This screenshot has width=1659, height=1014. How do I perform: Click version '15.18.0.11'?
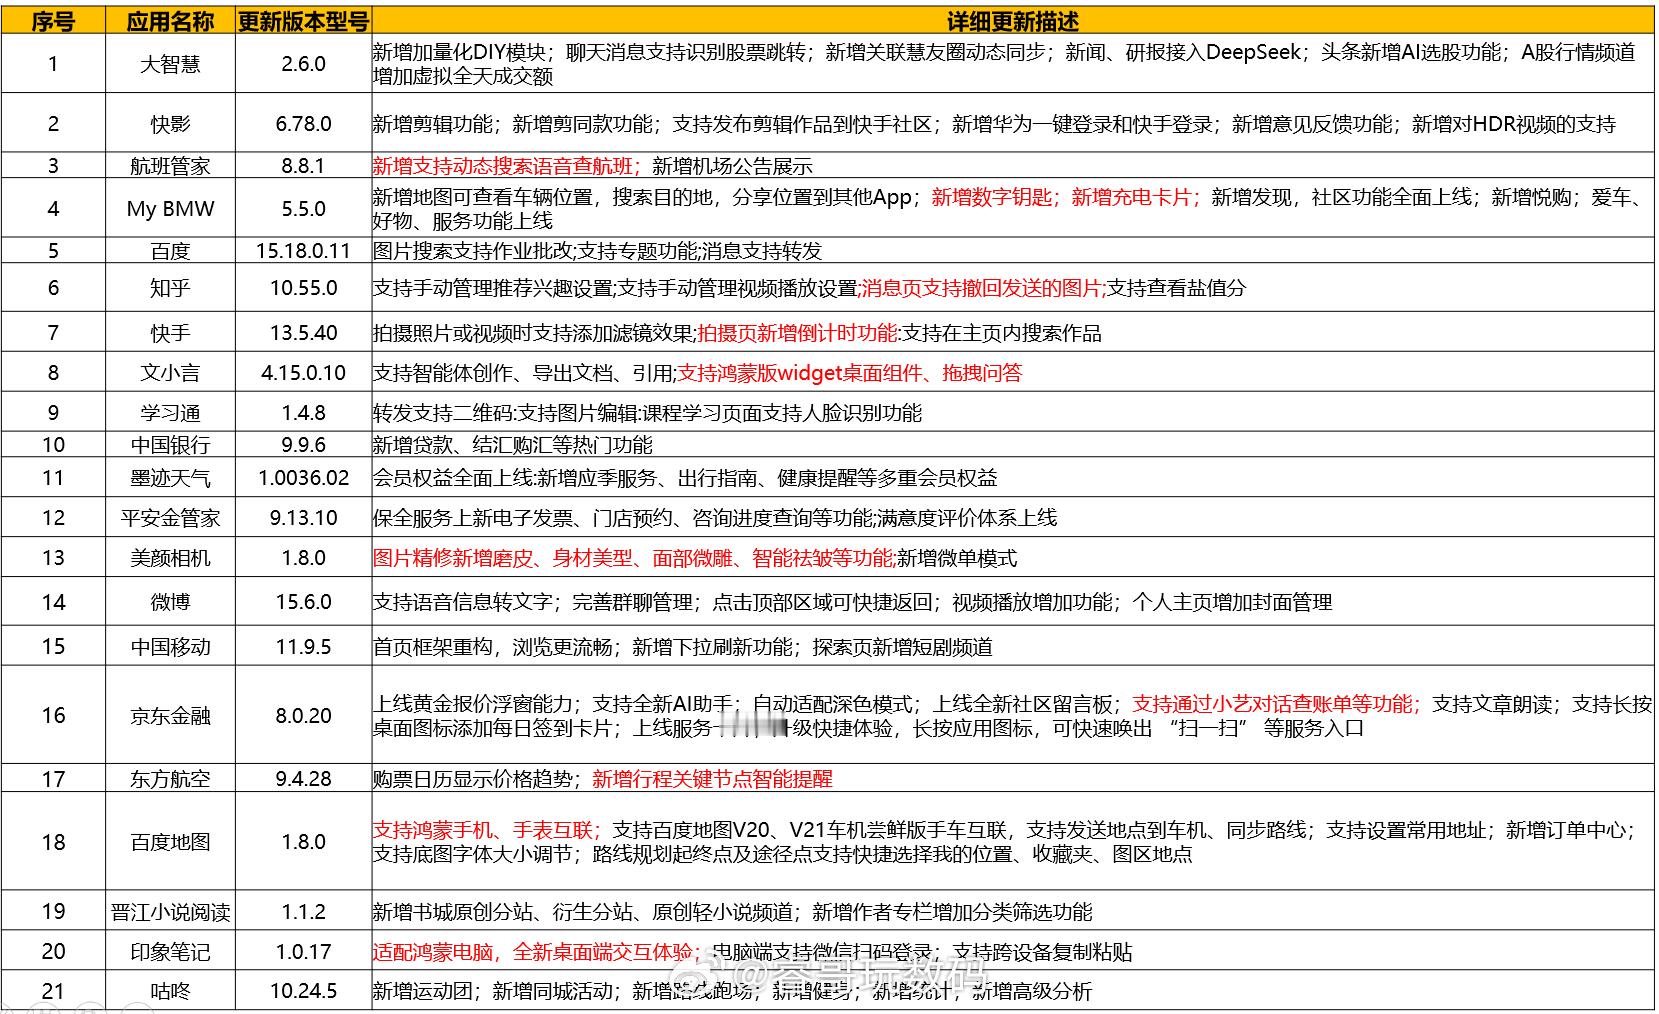pos(303,251)
